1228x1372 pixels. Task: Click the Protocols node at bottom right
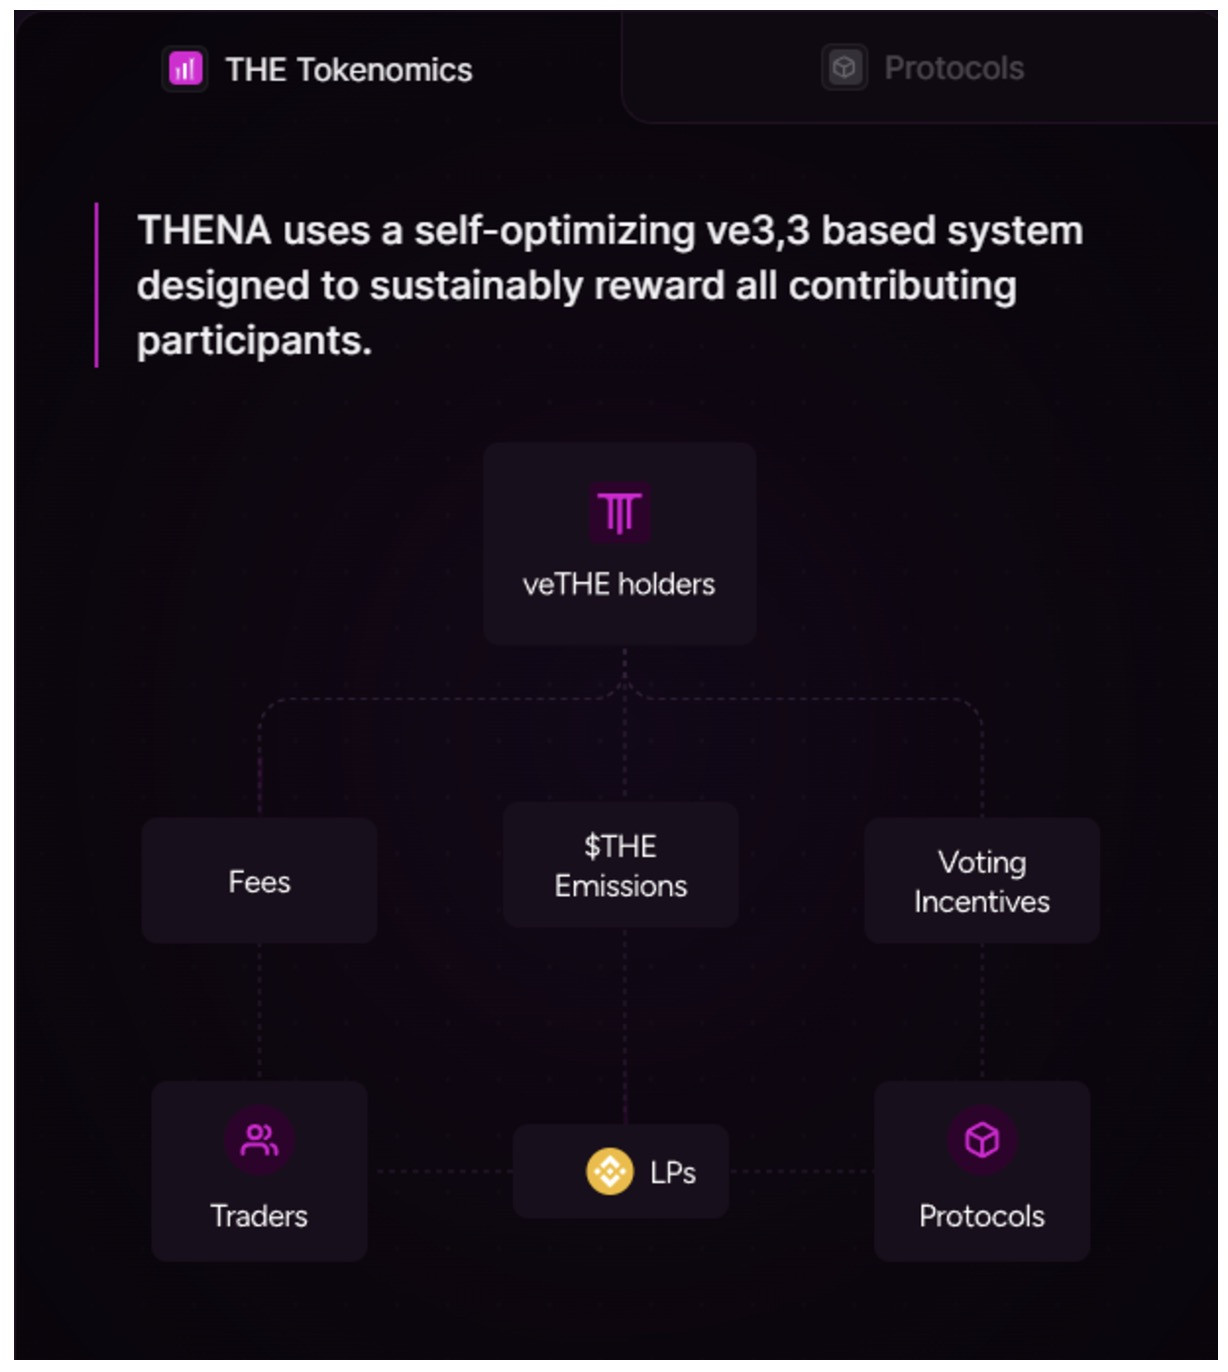pyautogui.click(x=981, y=1170)
